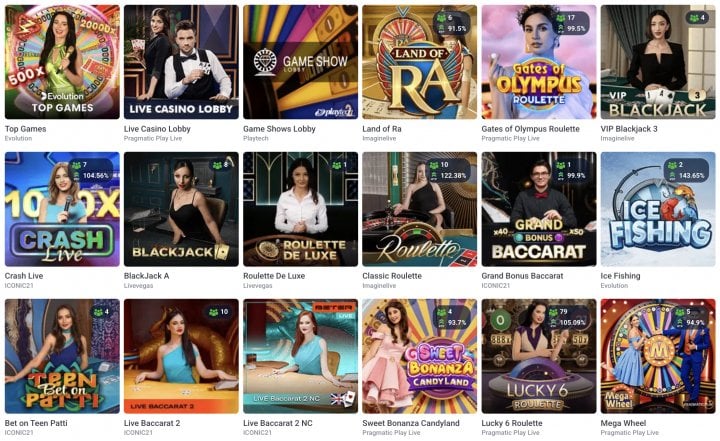The width and height of the screenshot is (720, 441).
Task: Open the Live Casino Lobby tile
Action: (x=181, y=62)
